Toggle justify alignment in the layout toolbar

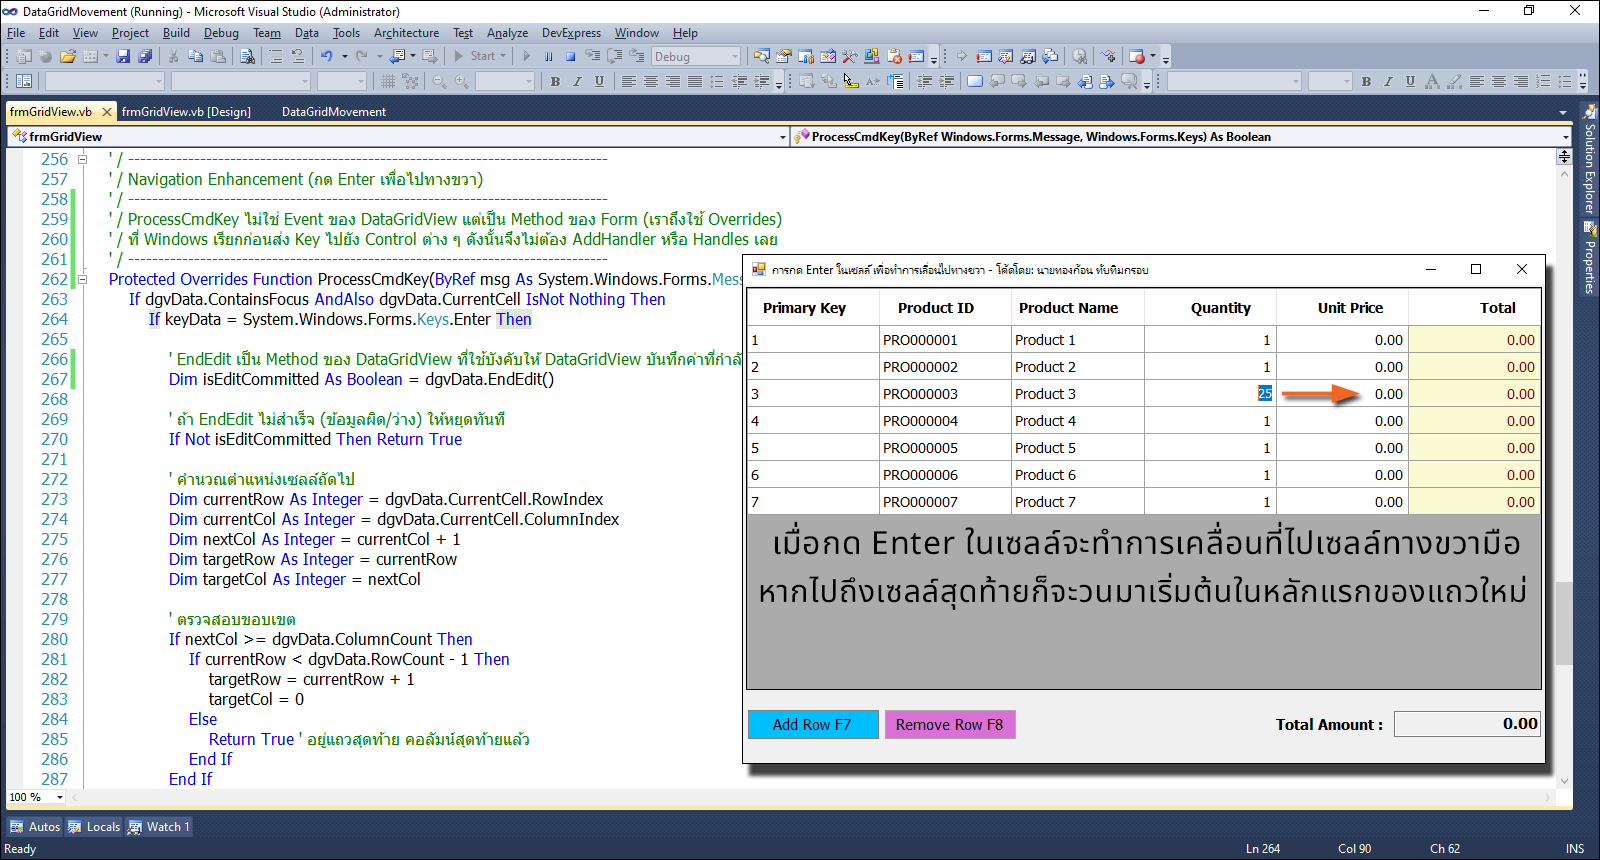(x=695, y=81)
